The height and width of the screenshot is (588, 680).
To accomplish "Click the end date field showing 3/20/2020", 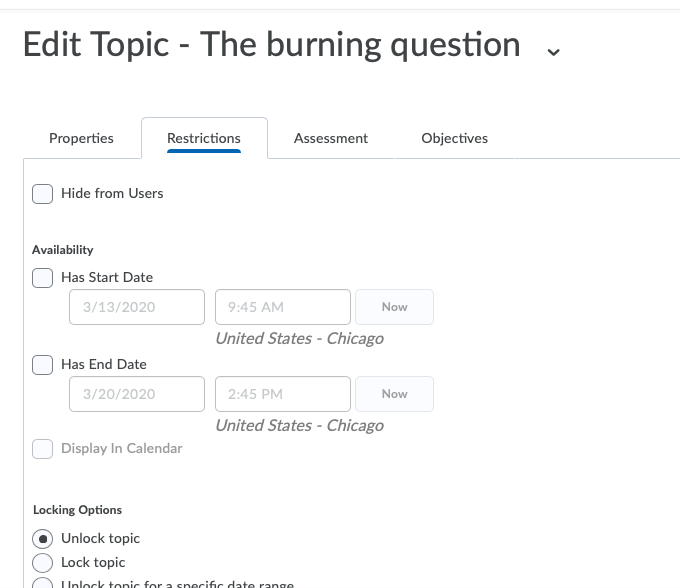I will (x=137, y=394).
